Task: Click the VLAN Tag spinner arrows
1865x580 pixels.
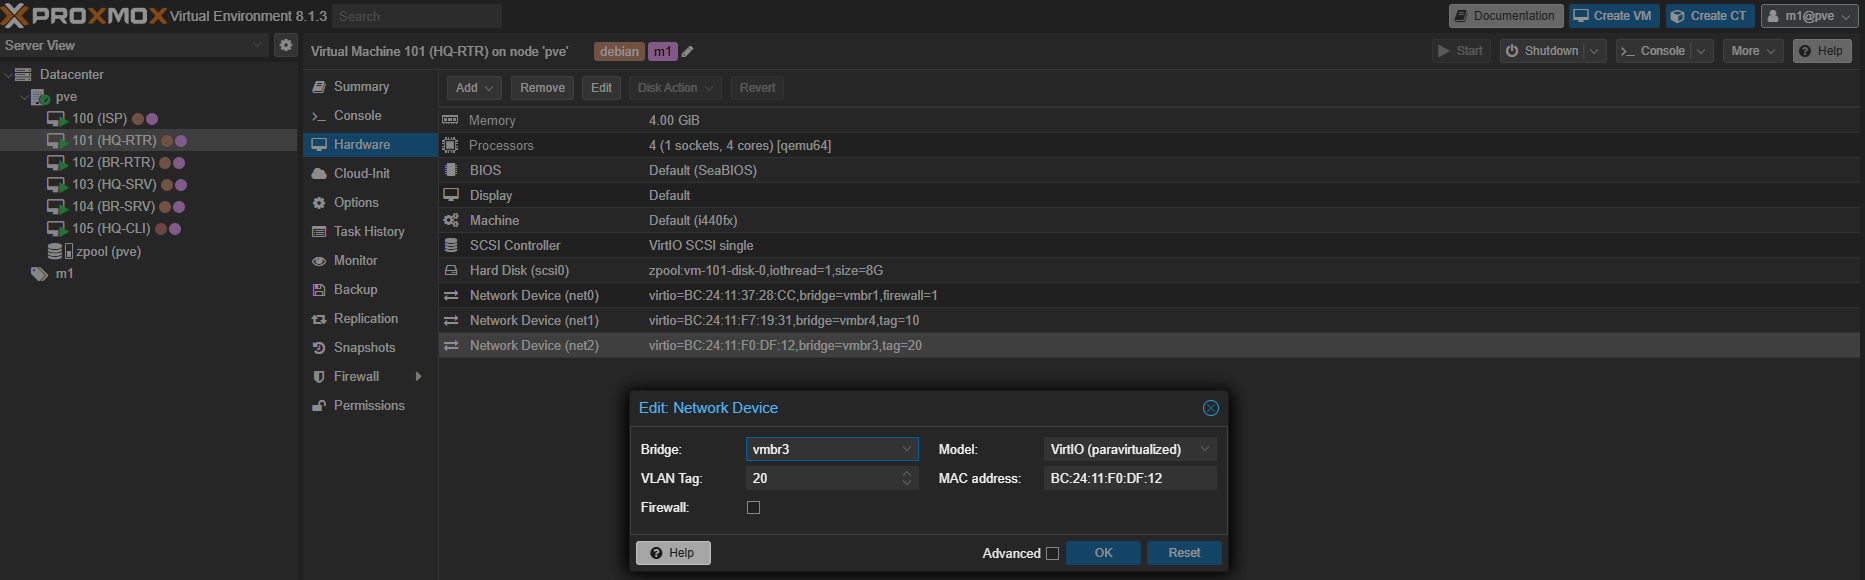Action: [x=907, y=478]
